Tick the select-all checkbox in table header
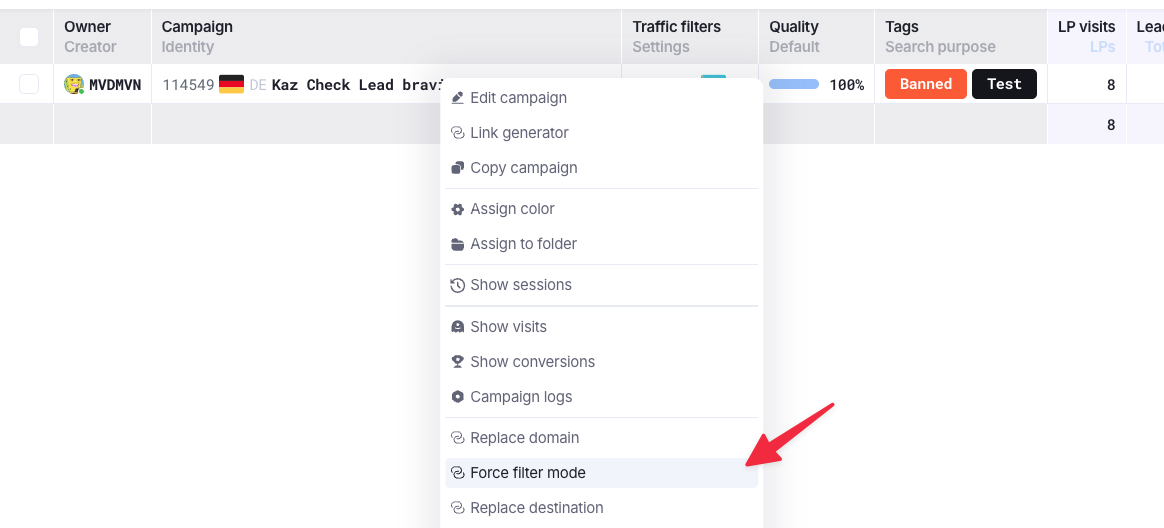Viewport: 1164px width, 528px height. 29,36
